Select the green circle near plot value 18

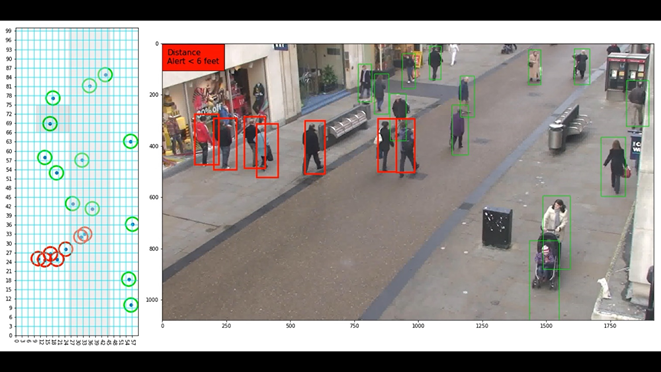[x=129, y=279]
